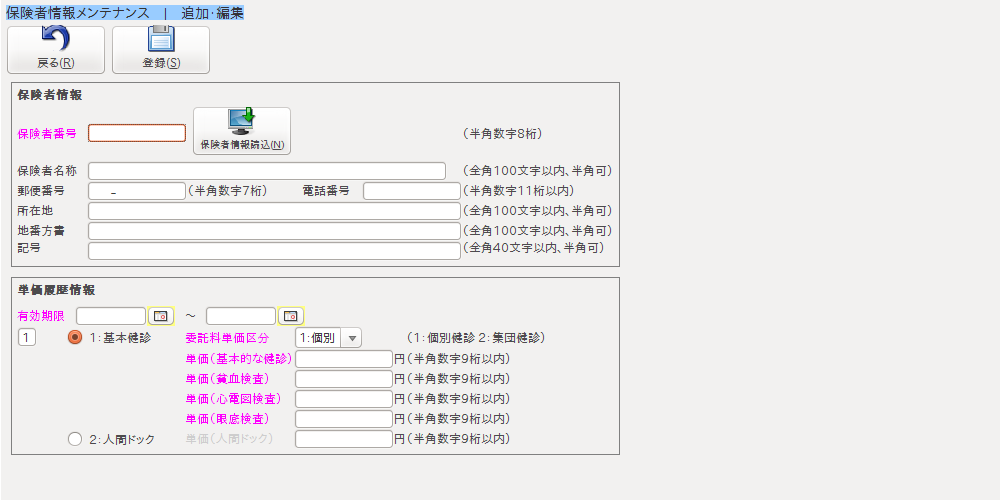Viewport: 1000px width, 500px height.
Task: Open calendar picker for 有効期限 end date
Action: (291, 316)
